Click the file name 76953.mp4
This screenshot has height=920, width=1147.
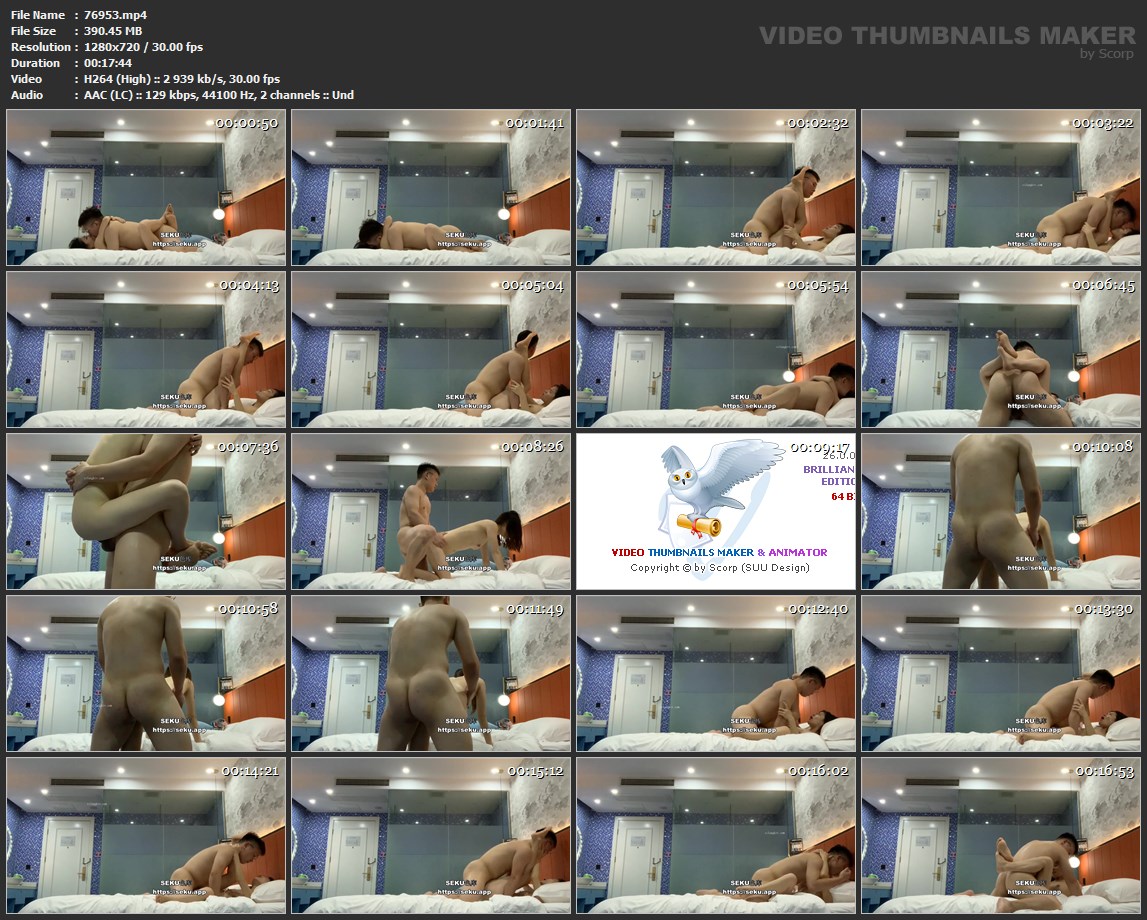tap(116, 15)
